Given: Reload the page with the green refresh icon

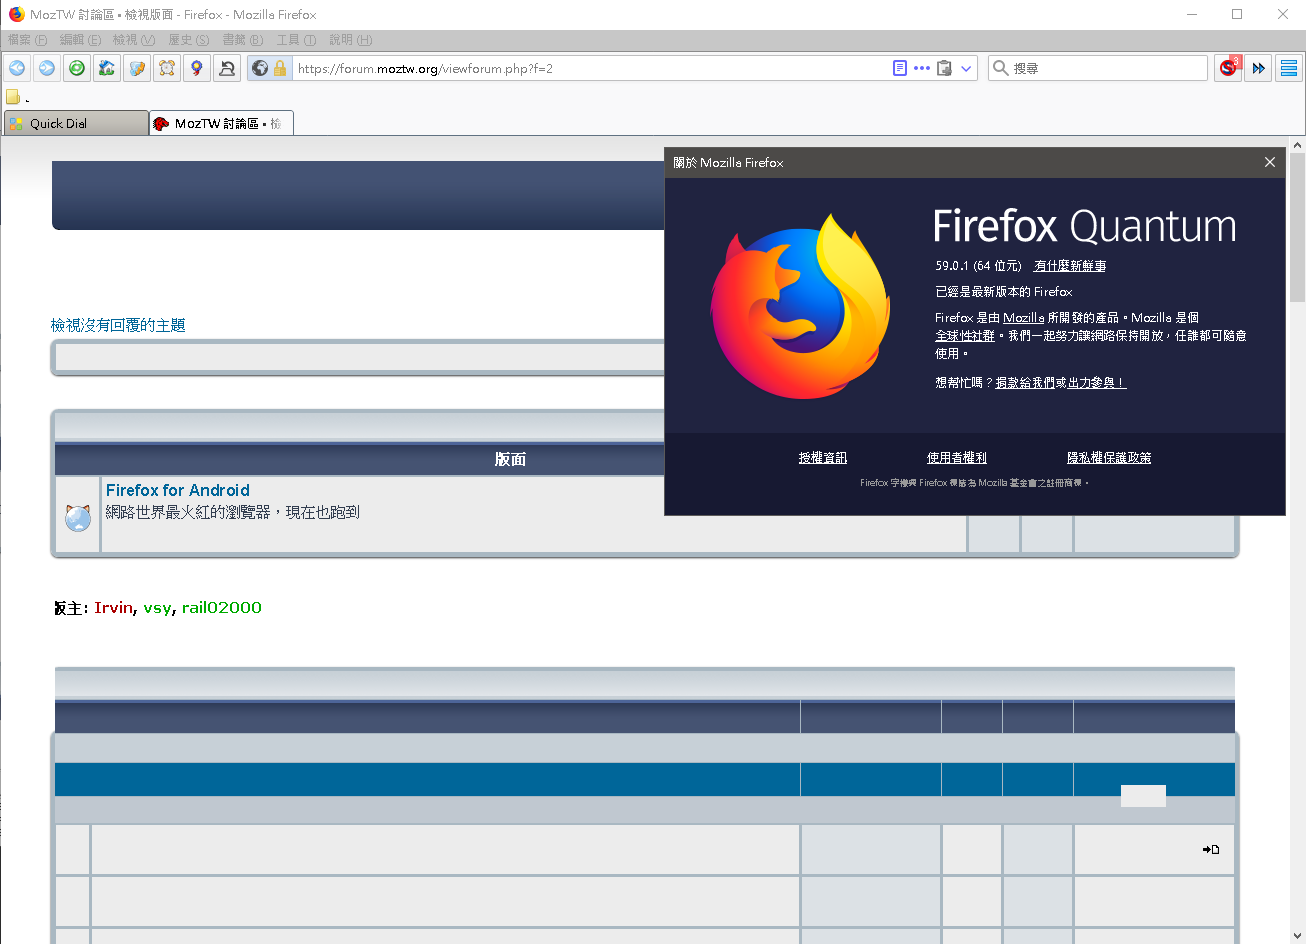Looking at the screenshot, I should (77, 68).
